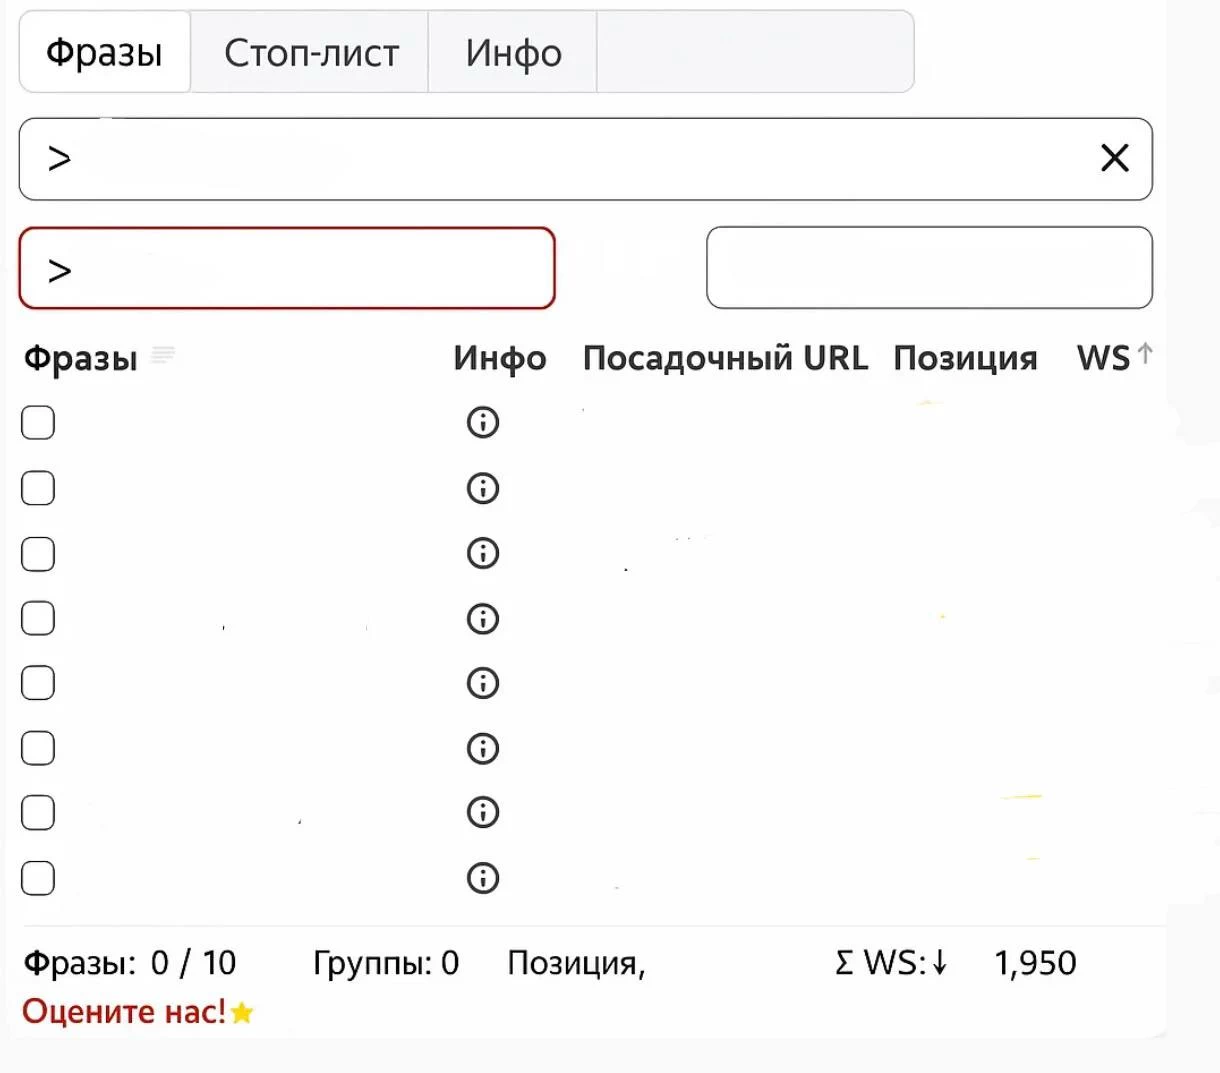Click the yellow star next to Оцените нас
Viewport: 1220px width, 1073px height.
pos(242,1013)
